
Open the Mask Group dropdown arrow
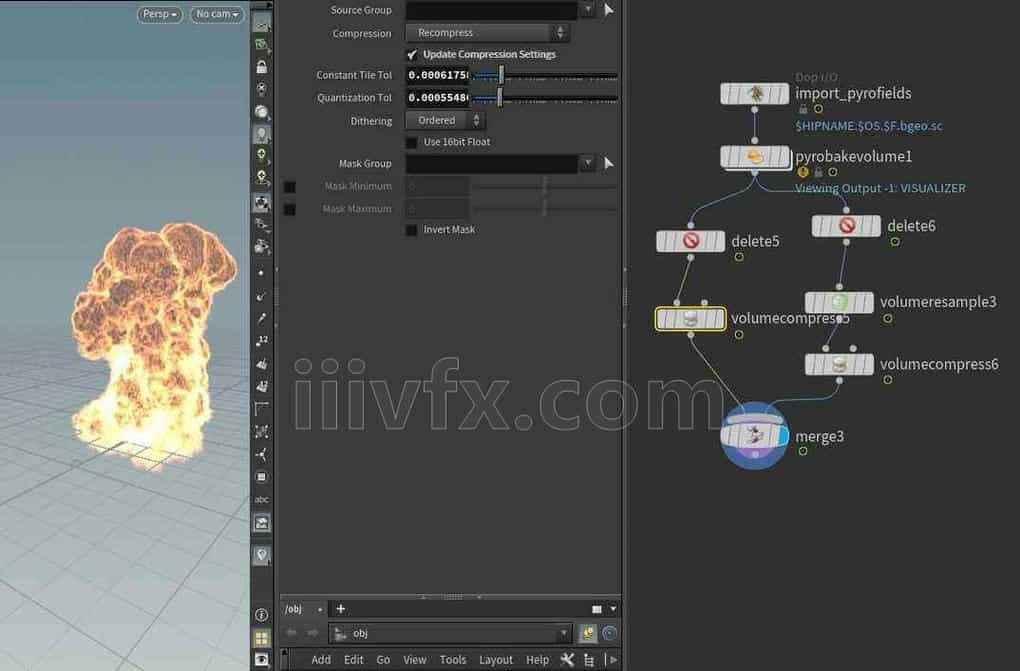click(587, 163)
